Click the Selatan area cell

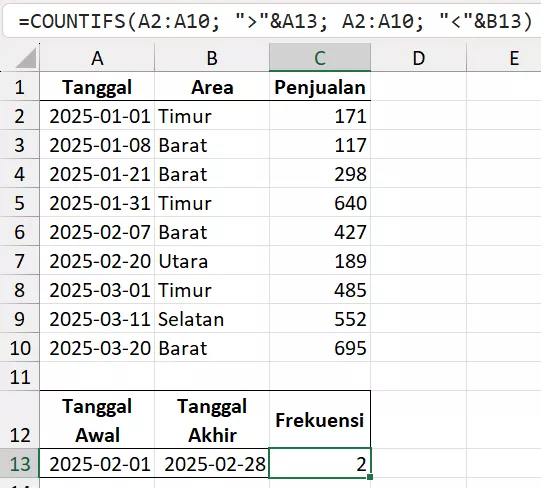[x=212, y=319]
